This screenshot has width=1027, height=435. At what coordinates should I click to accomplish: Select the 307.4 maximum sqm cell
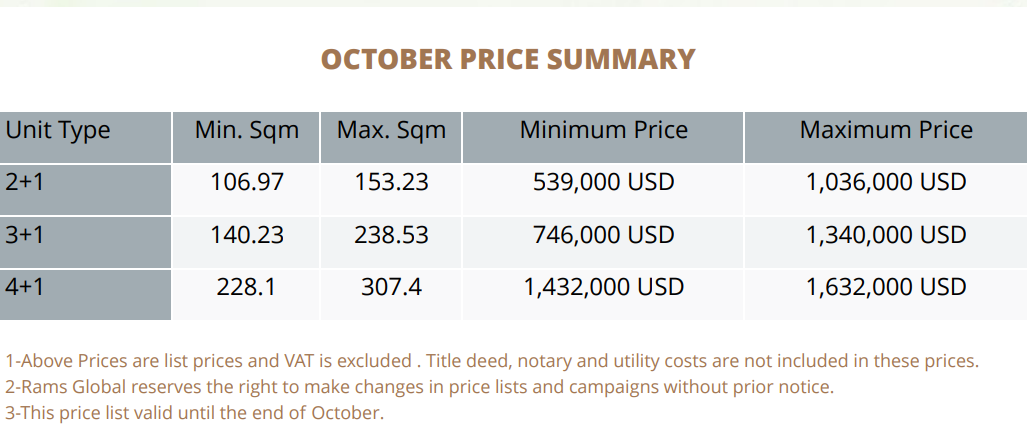click(391, 288)
